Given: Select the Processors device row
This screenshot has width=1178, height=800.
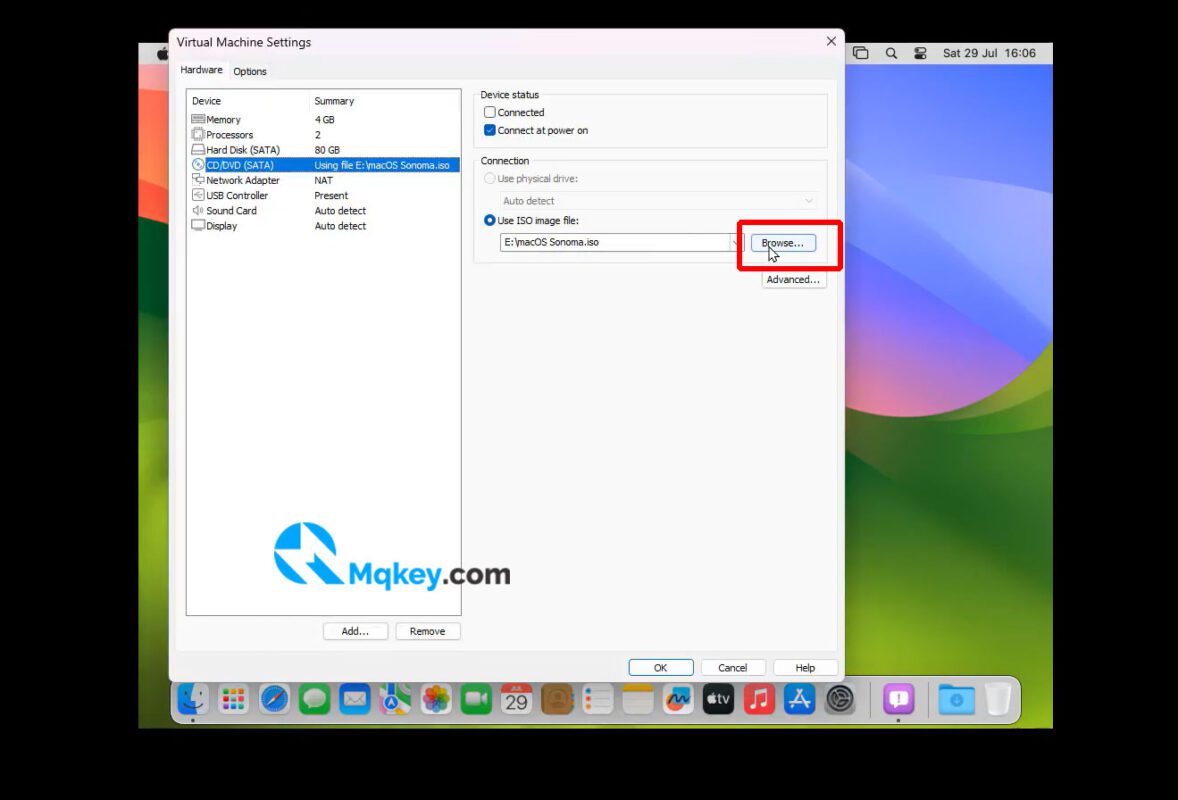Looking at the screenshot, I should pyautogui.click(x=324, y=134).
